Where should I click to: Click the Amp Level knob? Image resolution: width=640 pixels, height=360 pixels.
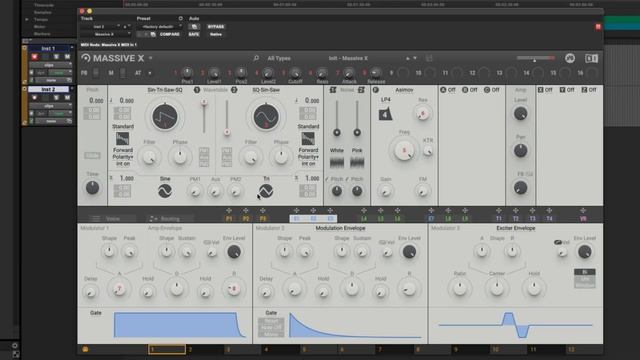click(520, 114)
